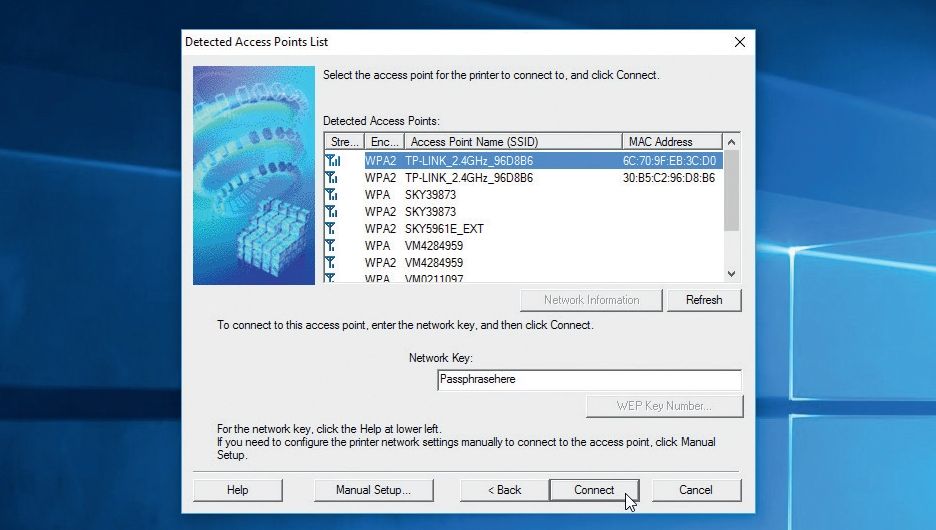
Task: Click the list scroll down arrow
Action: click(731, 274)
